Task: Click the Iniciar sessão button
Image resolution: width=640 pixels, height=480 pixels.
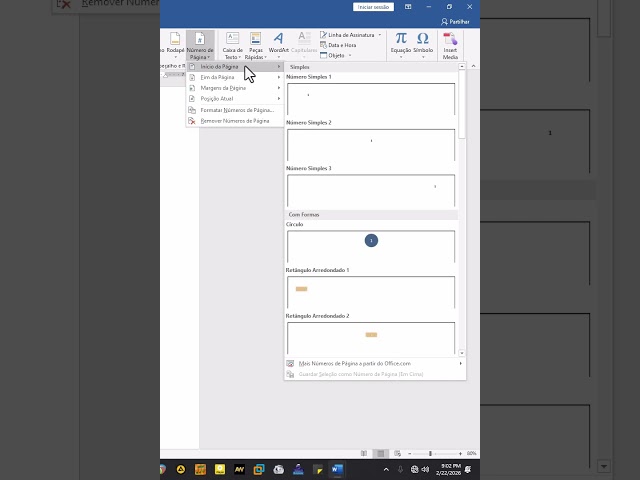Action: (x=373, y=7)
